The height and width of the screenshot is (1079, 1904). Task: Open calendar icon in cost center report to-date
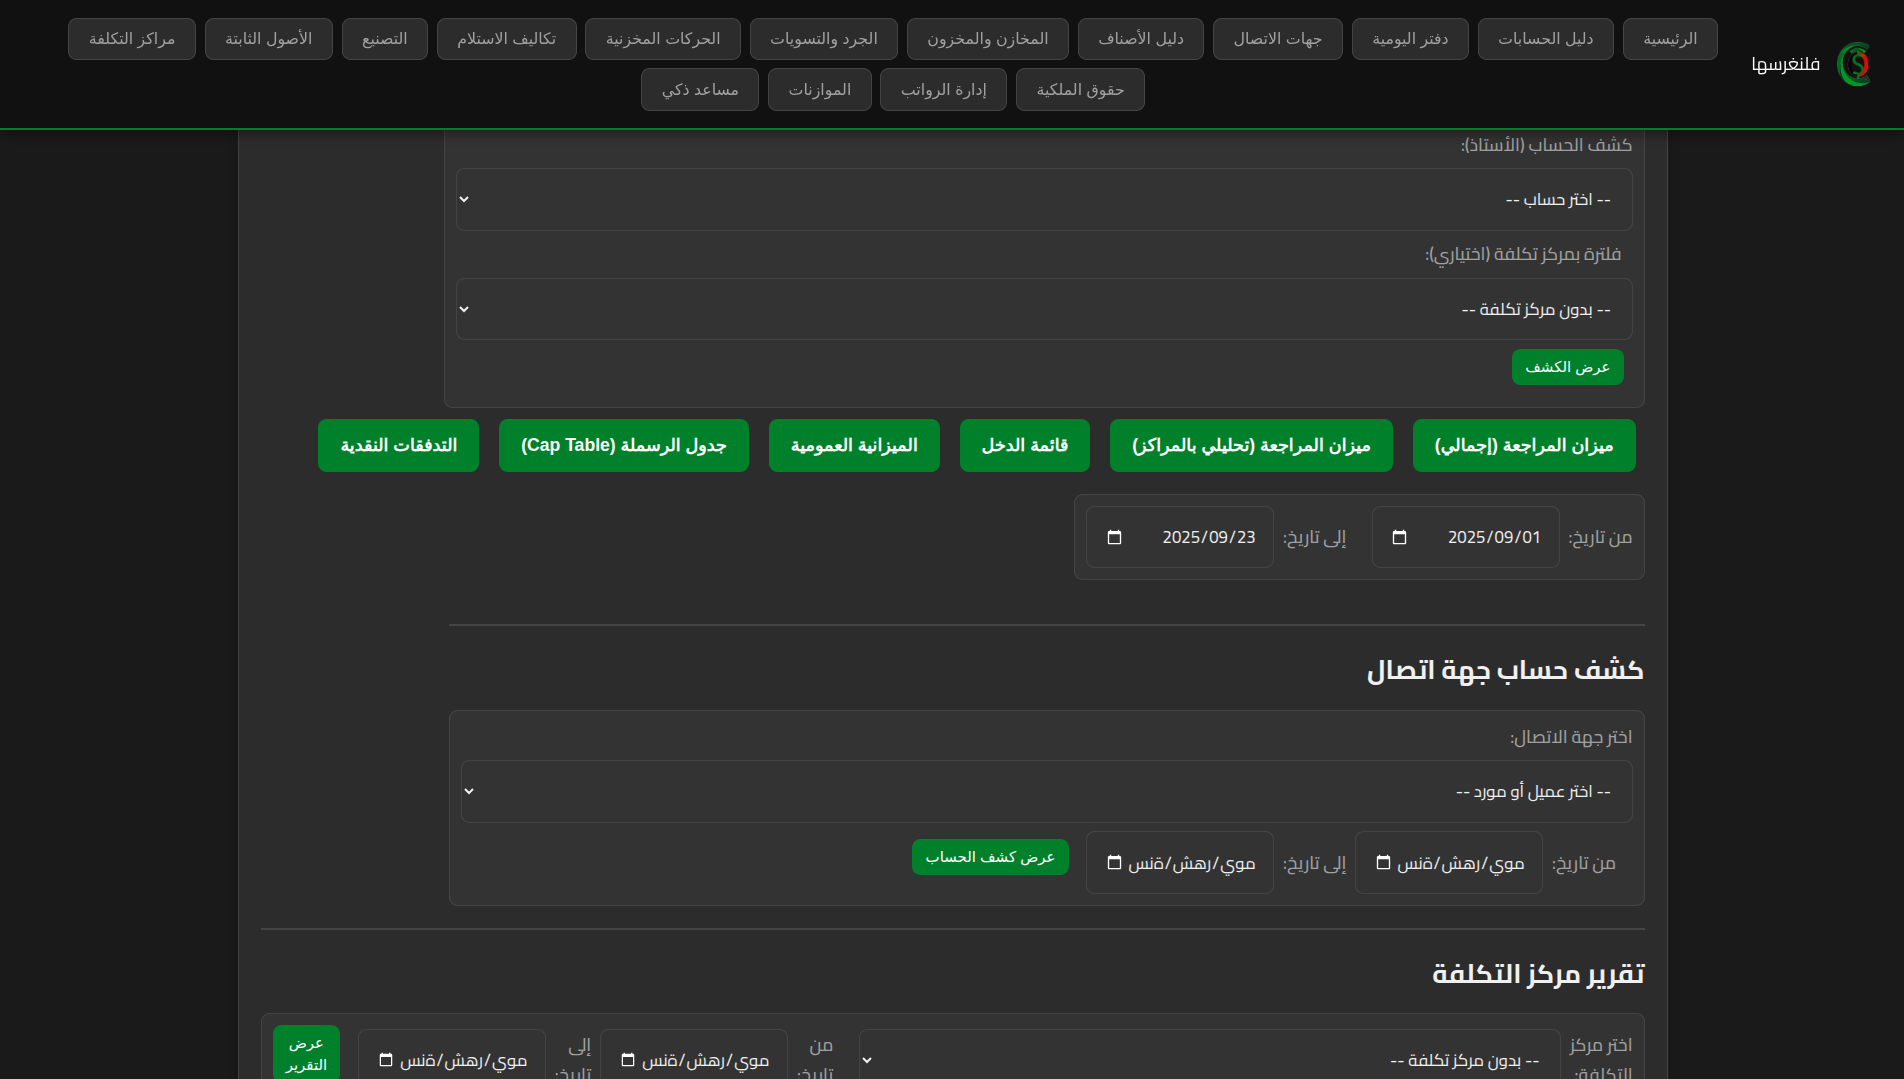point(386,1060)
